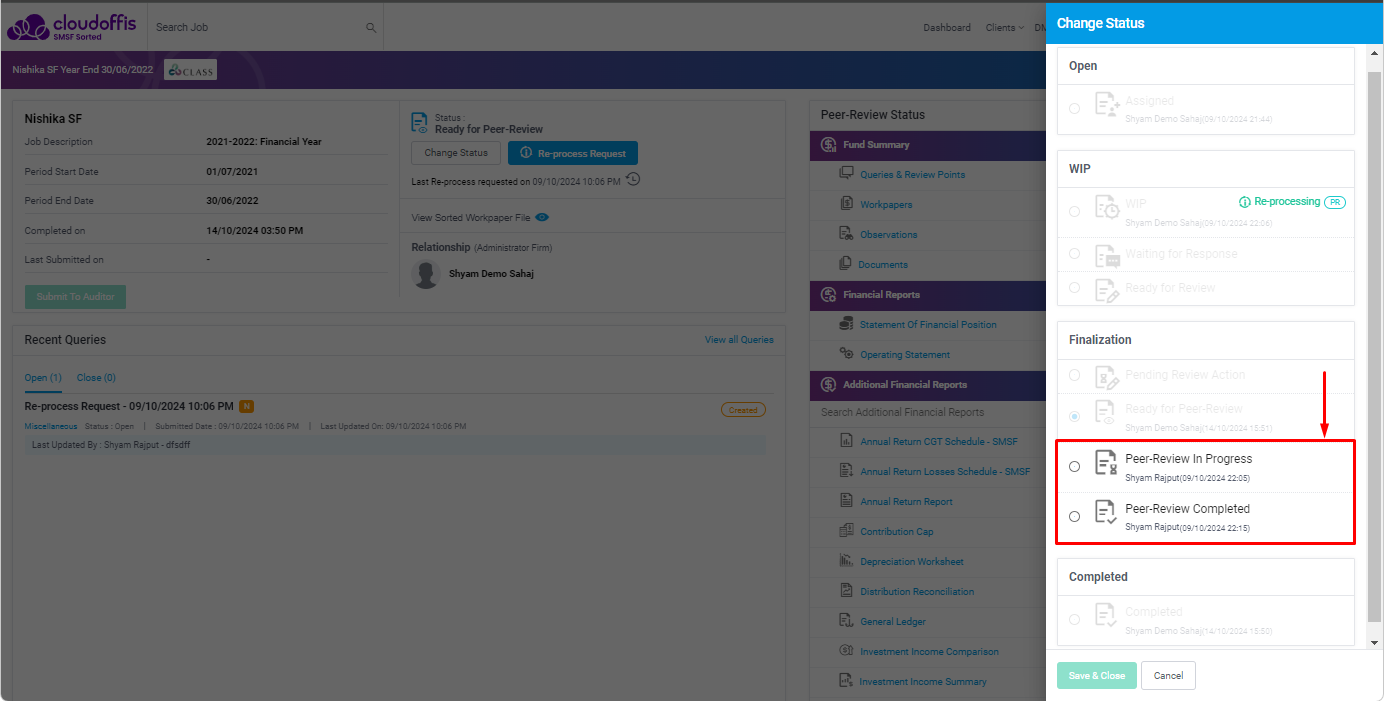Click the Change Status button
Viewport: 1384px width, 701px height.
tap(456, 153)
